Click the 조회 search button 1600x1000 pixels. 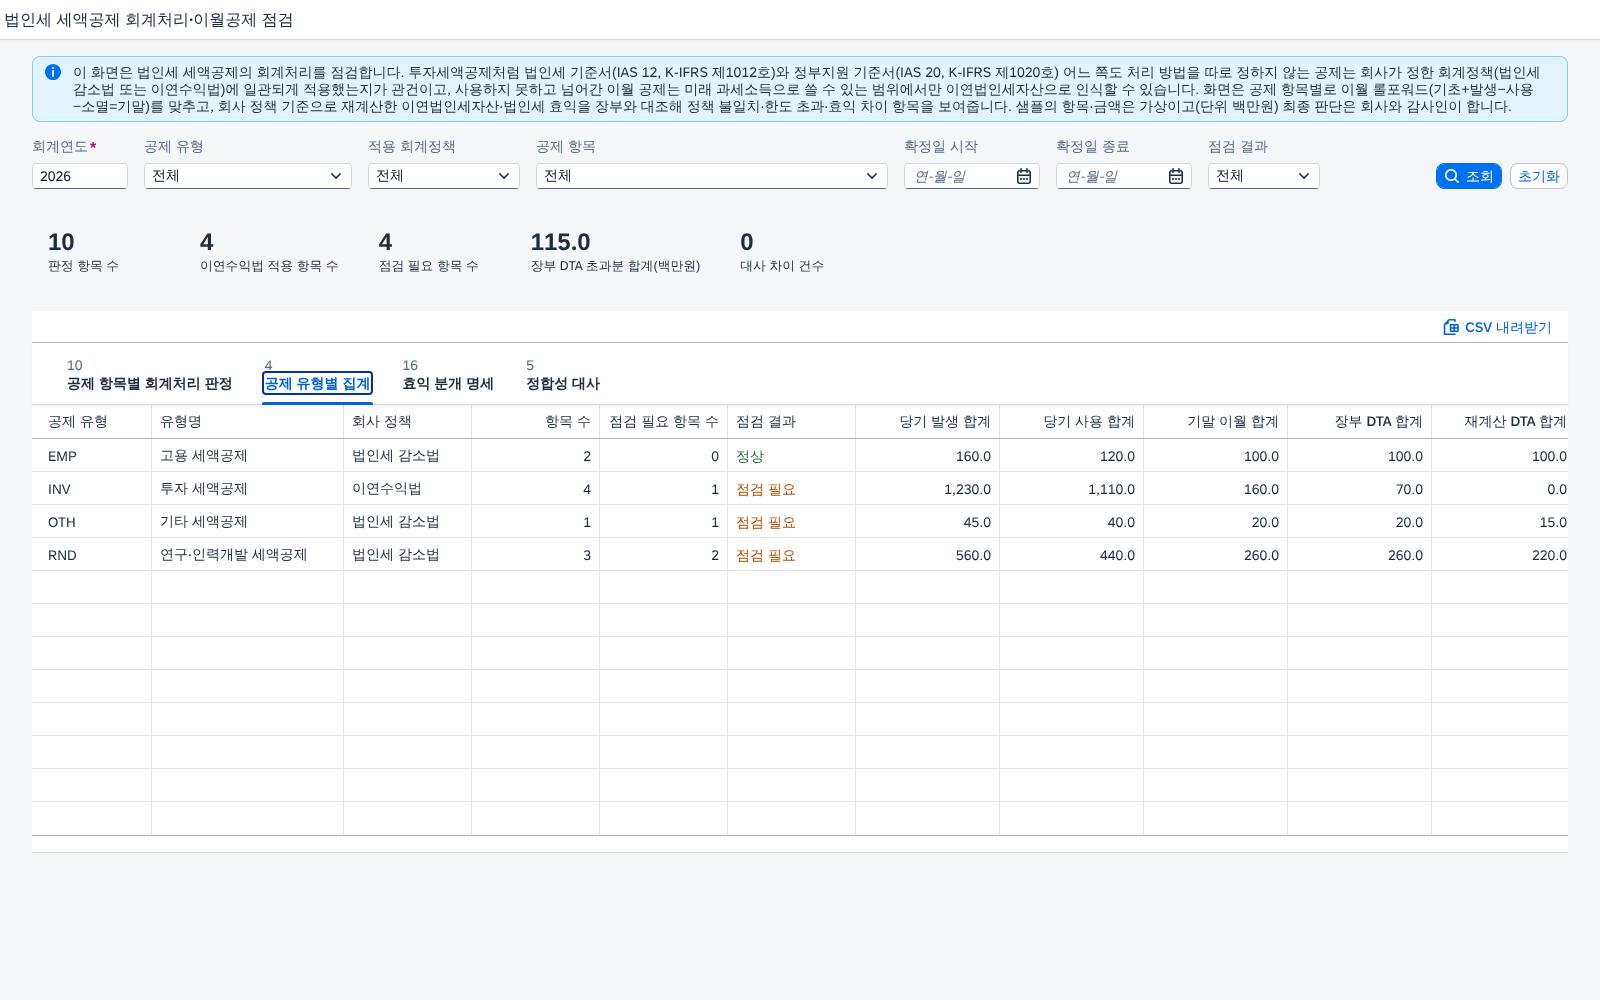[x=1469, y=176]
